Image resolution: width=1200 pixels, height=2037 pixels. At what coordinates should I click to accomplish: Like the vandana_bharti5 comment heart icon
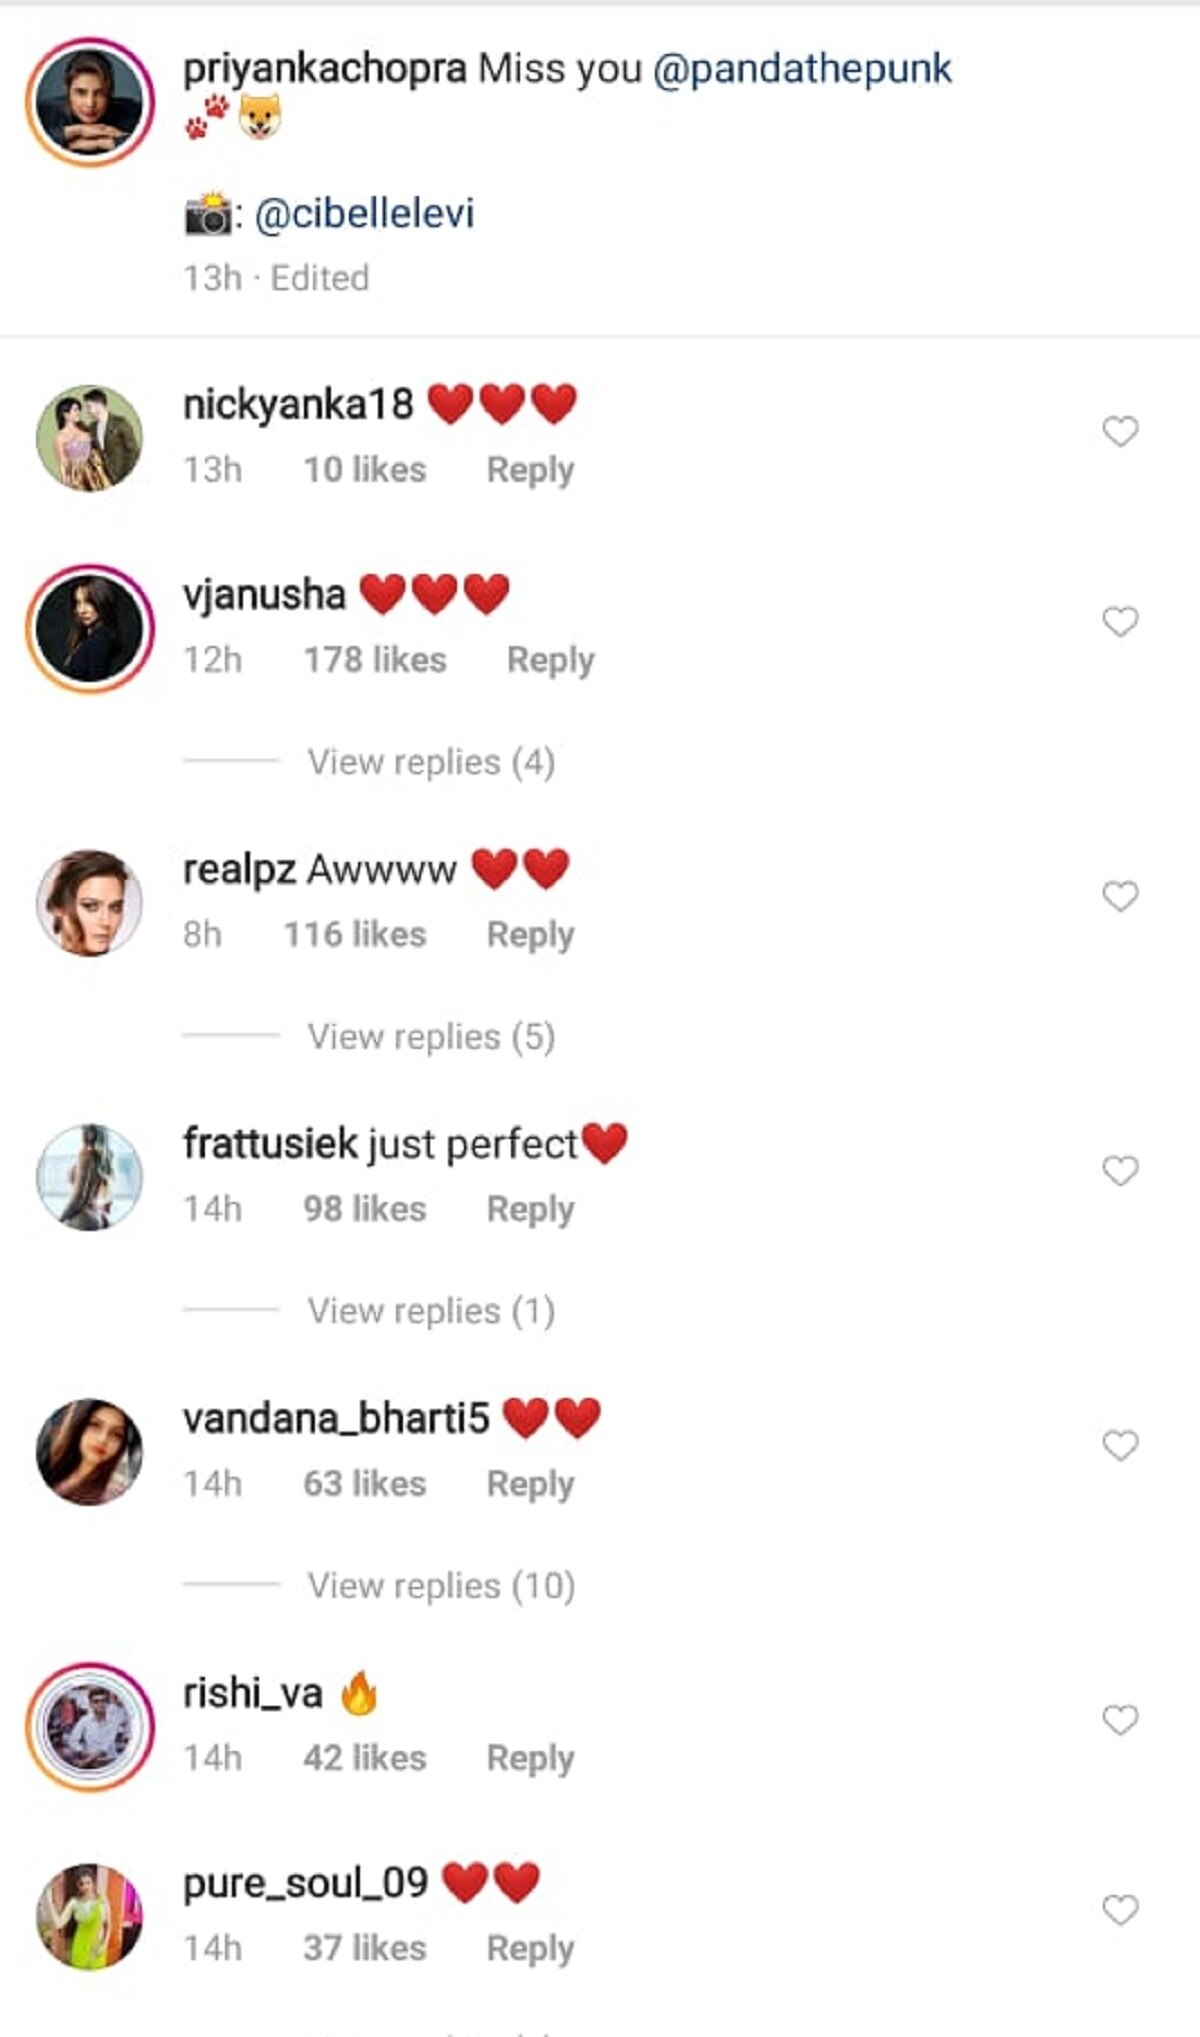coord(1120,1445)
